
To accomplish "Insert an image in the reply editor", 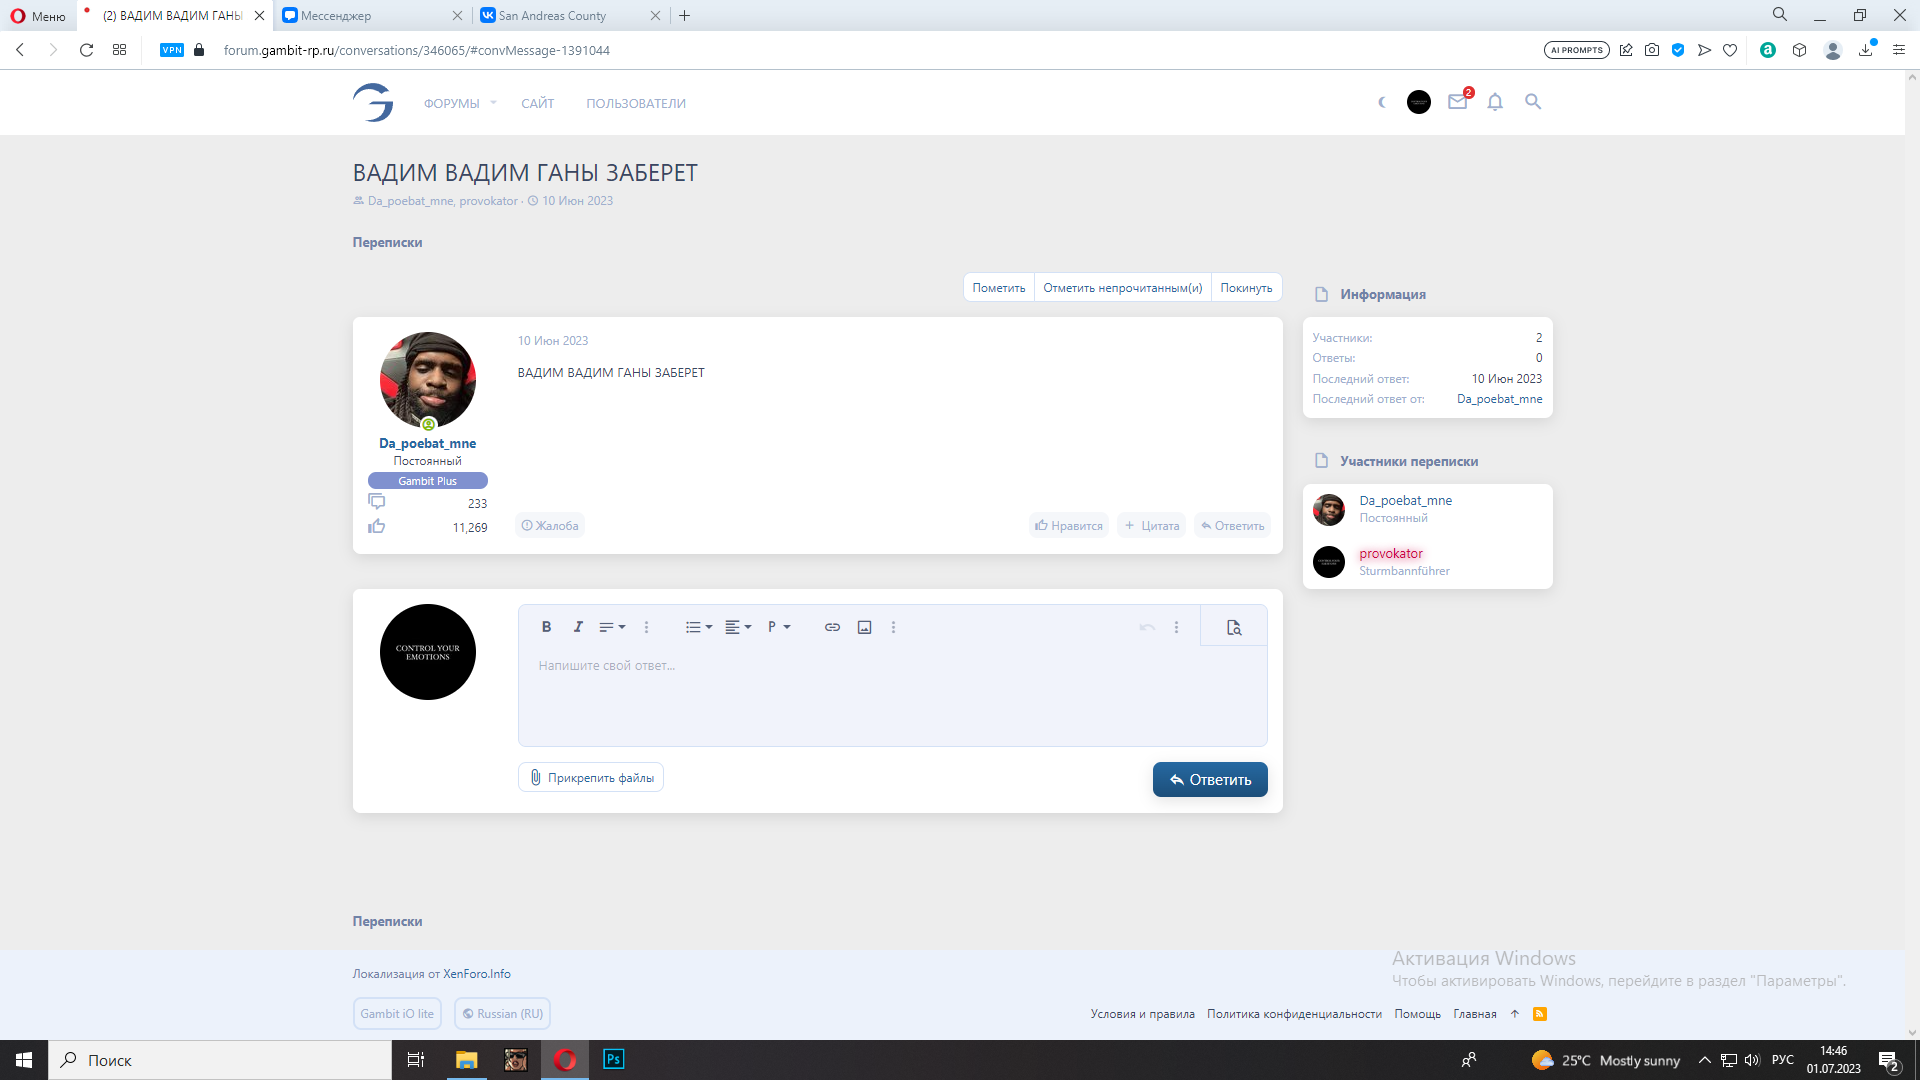I will coord(865,627).
